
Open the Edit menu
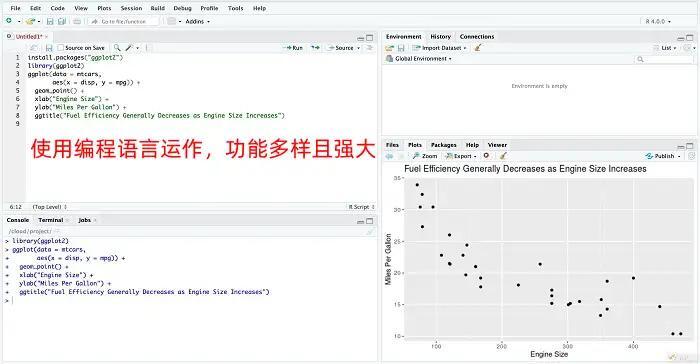click(x=35, y=8)
